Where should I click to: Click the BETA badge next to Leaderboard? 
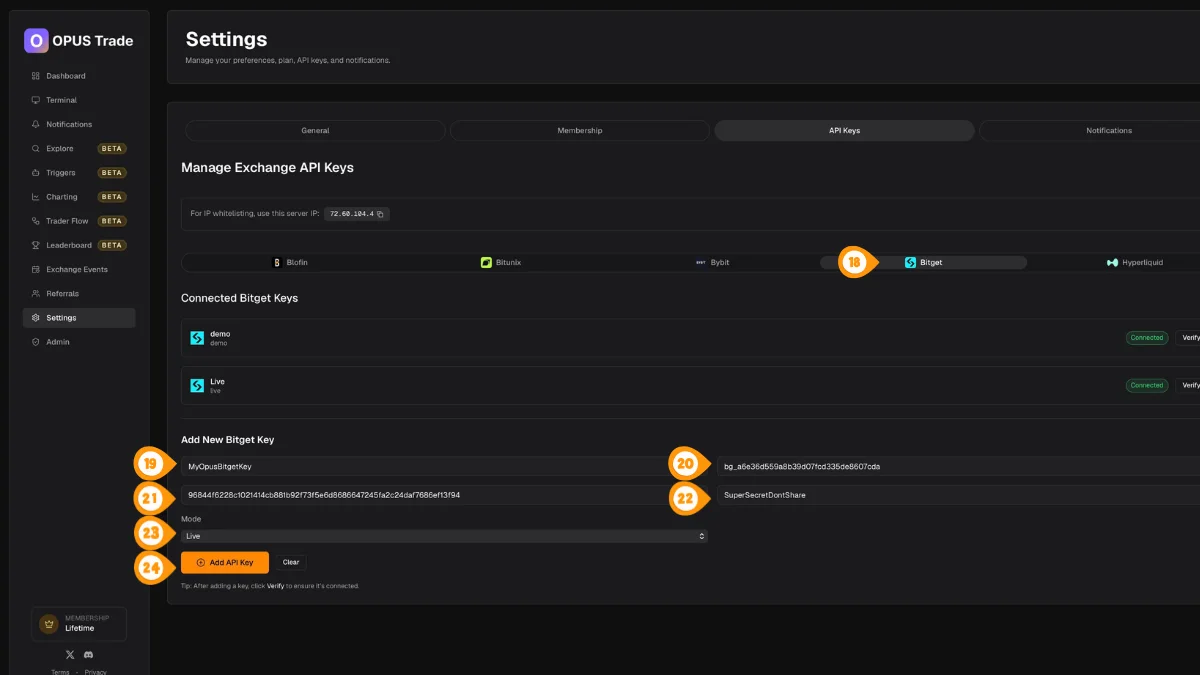click(x=112, y=245)
